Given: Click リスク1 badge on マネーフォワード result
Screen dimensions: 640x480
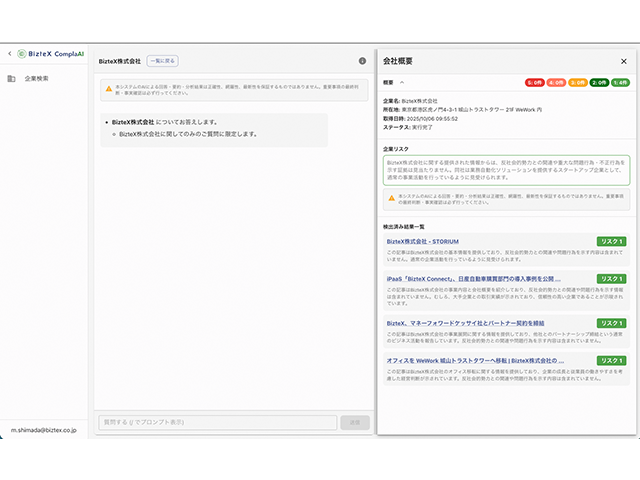Looking at the screenshot, I should (611, 323).
